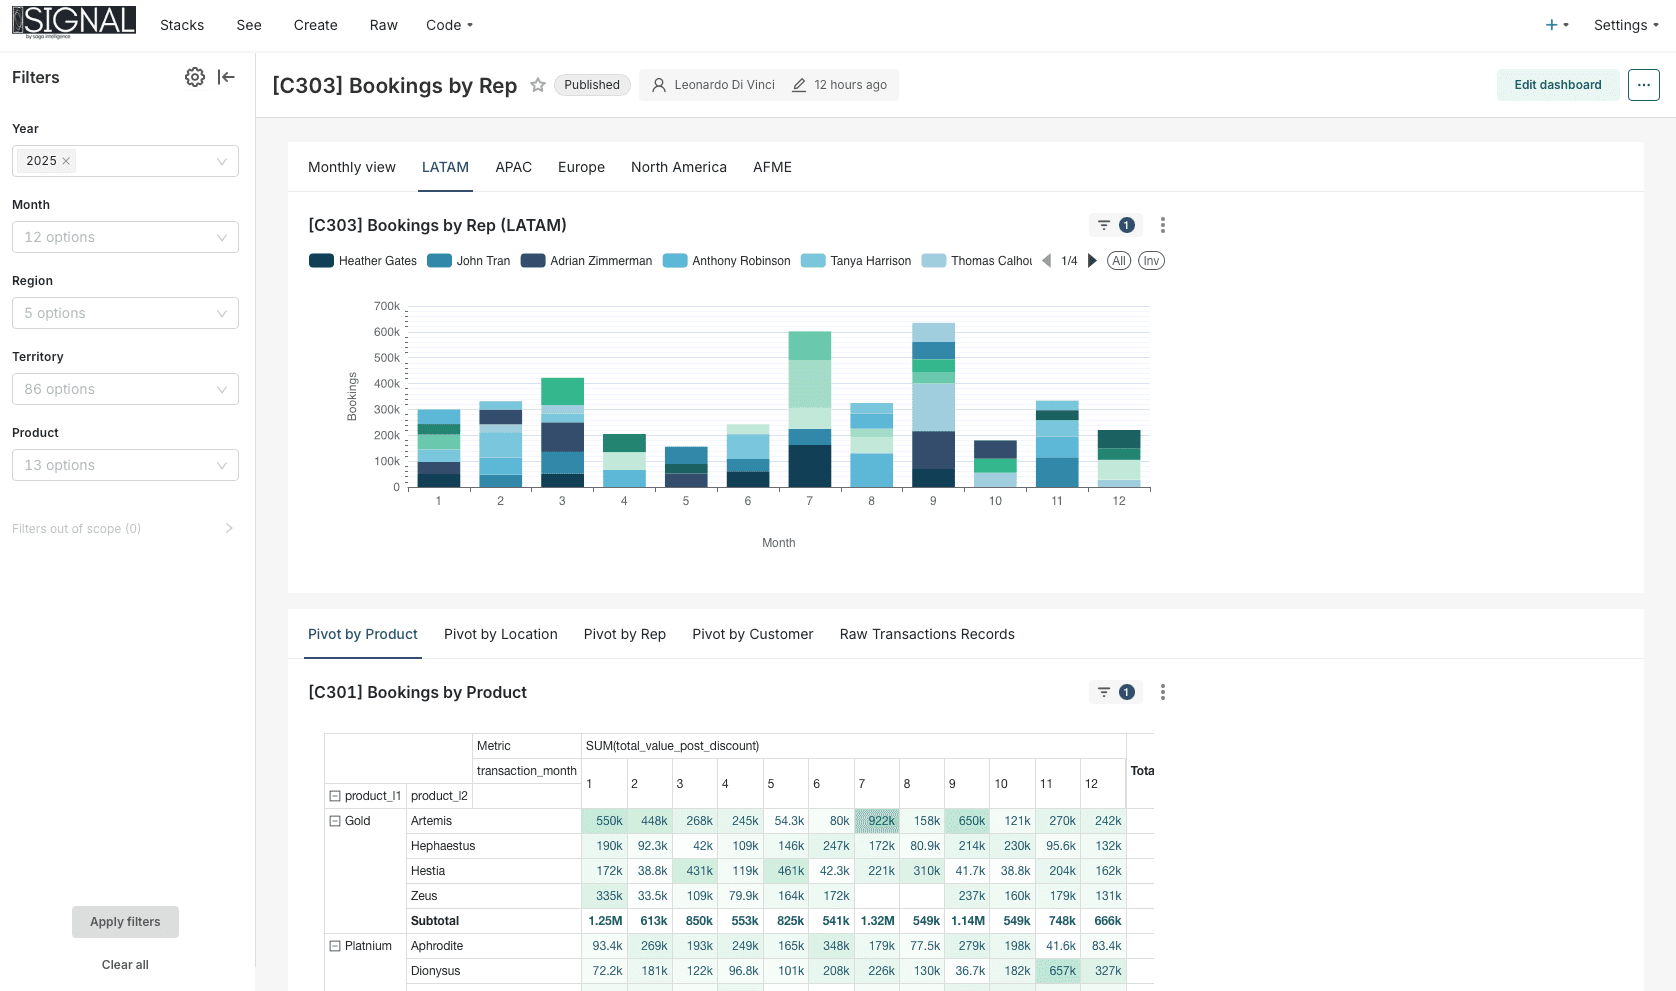Viewport: 1676px width, 991px height.
Task: Click month 7 stacked bar in chart
Action: (x=810, y=409)
